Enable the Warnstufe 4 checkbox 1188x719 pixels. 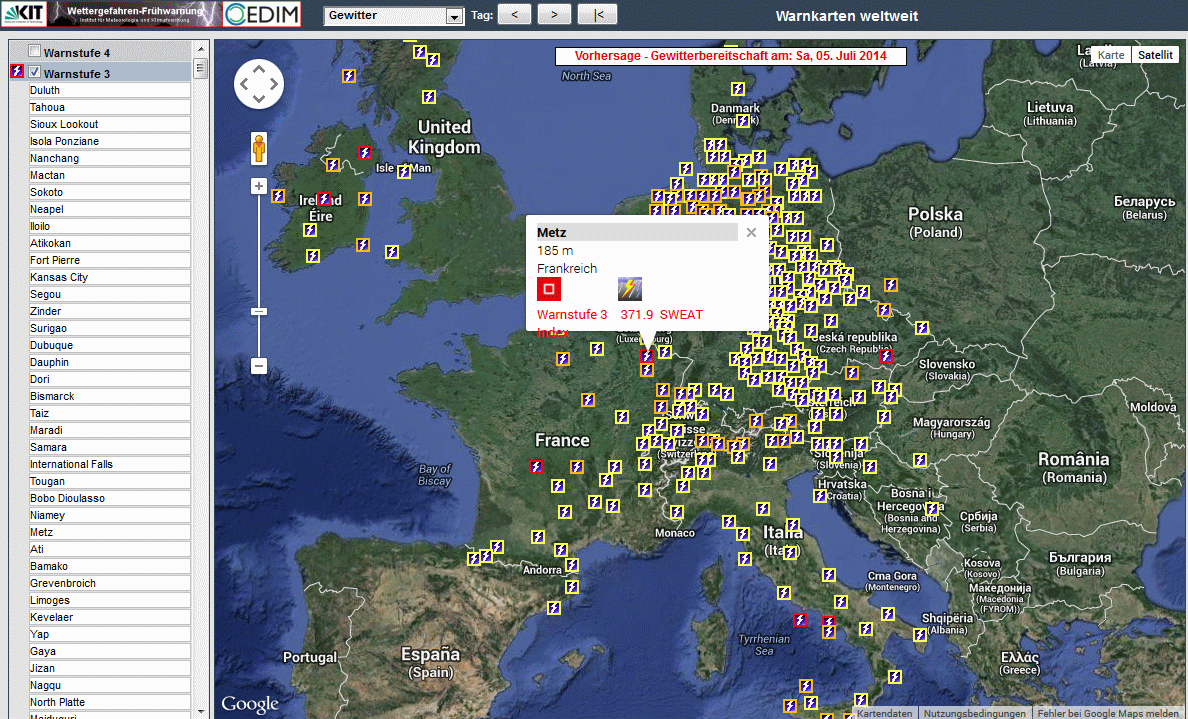(x=34, y=52)
